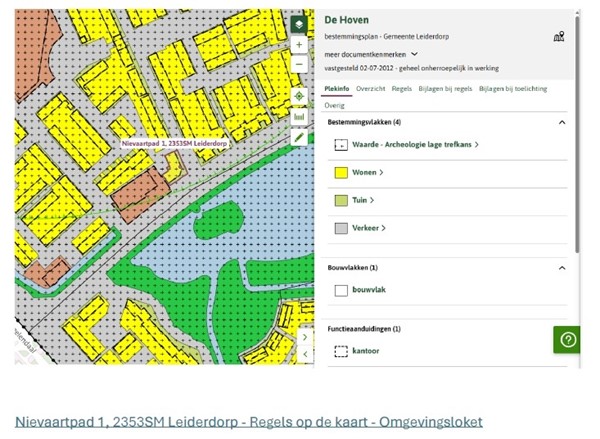The image size is (600, 439).
Task: Open Bijlagen bij toelichting tab
Action: tap(513, 89)
